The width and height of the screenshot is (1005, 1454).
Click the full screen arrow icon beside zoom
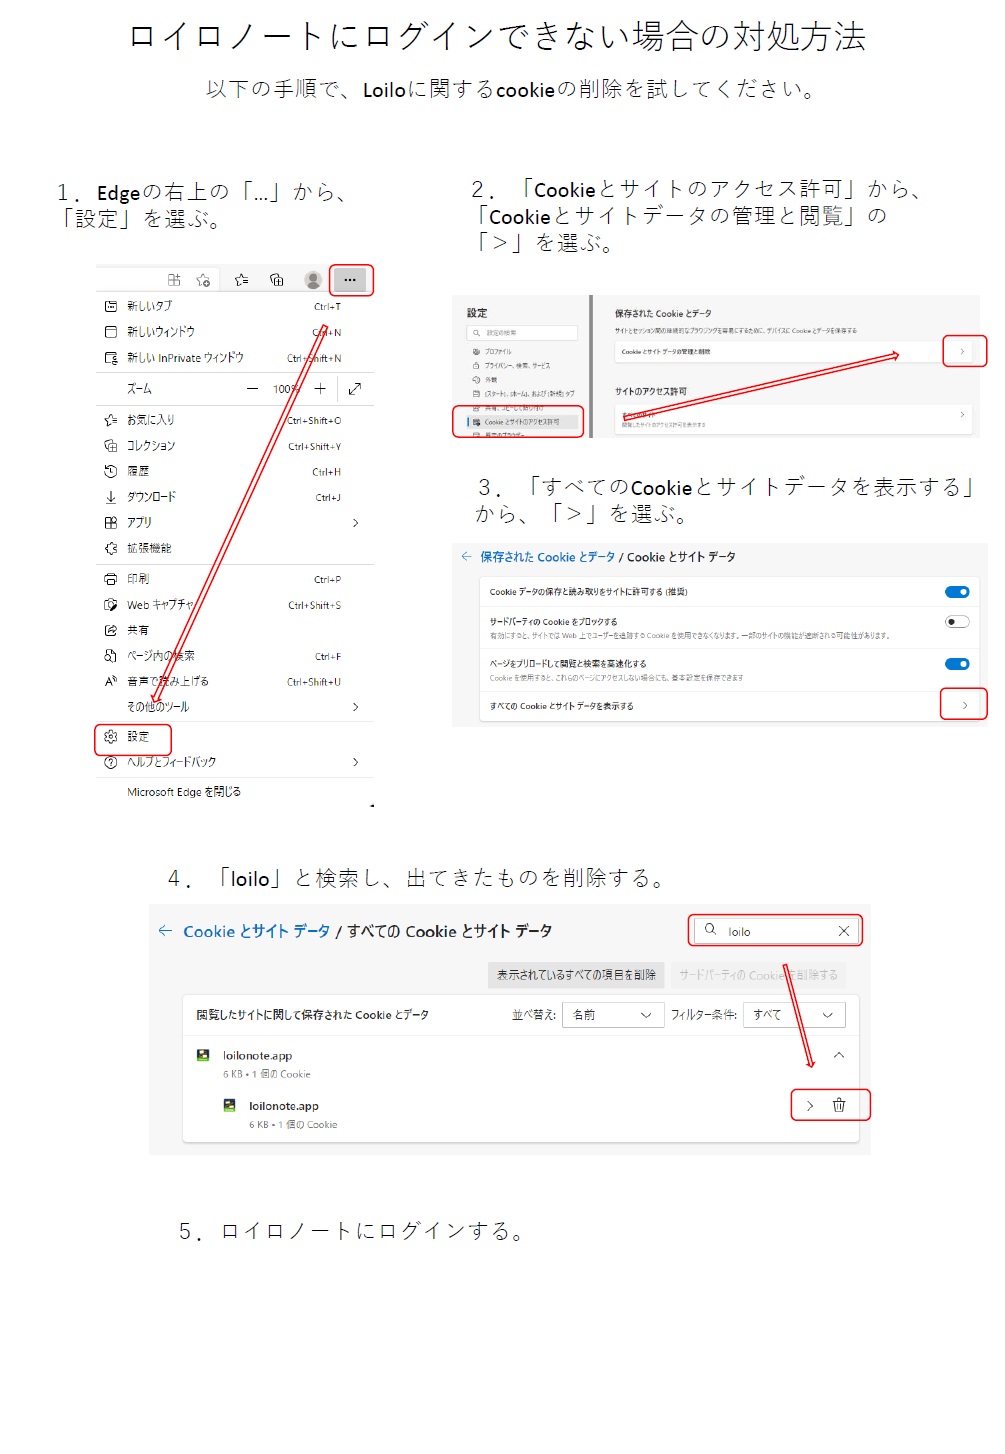pos(354,389)
